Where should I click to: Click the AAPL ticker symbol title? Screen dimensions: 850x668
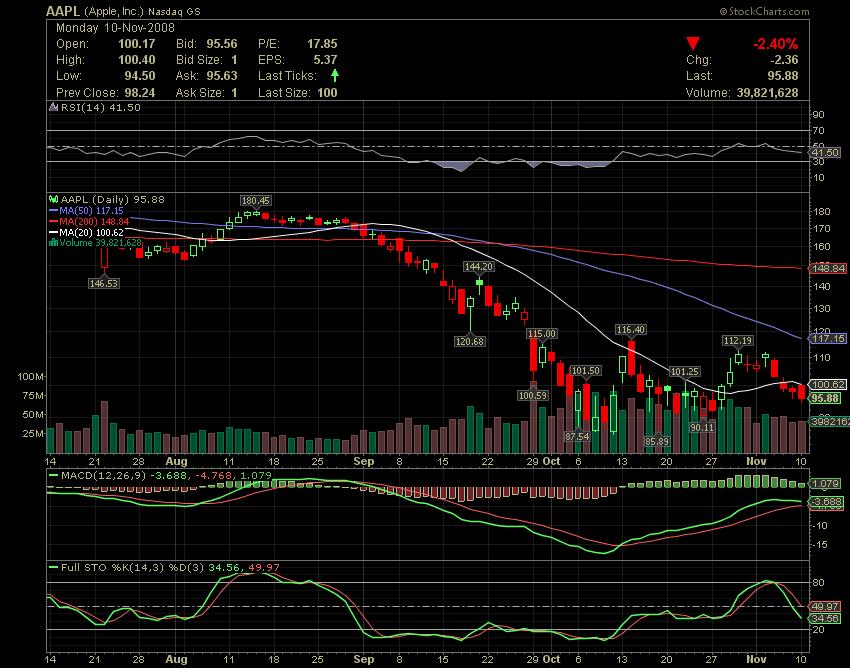pos(63,11)
